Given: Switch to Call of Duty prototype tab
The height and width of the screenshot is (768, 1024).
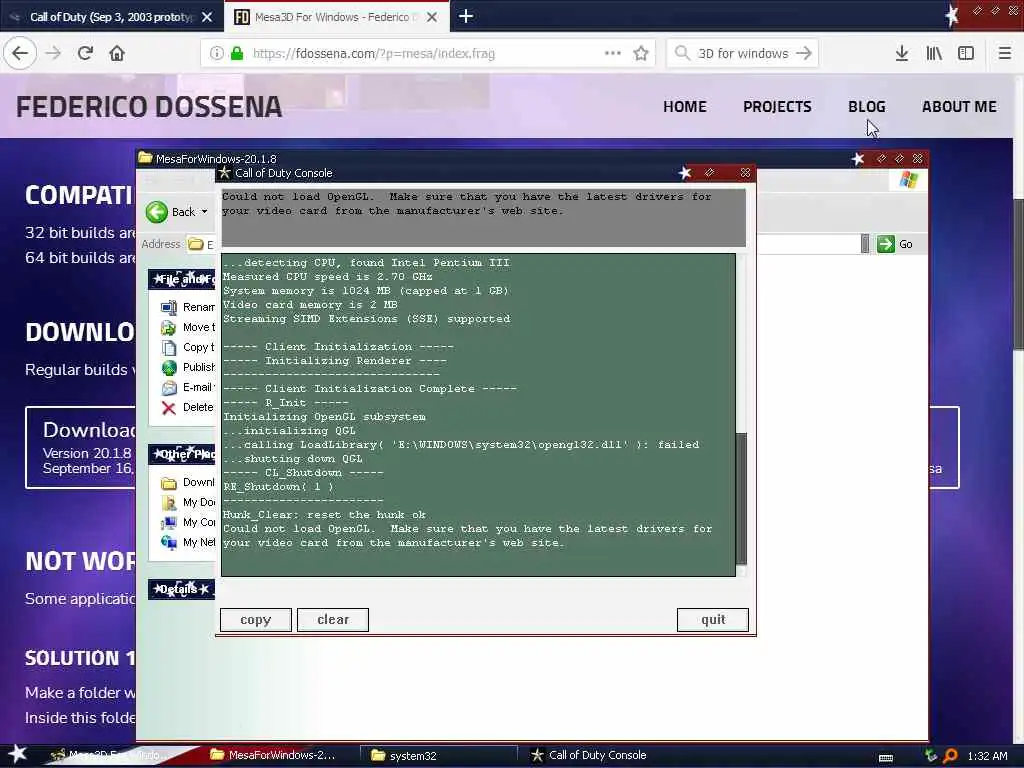Looking at the screenshot, I should click(111, 17).
